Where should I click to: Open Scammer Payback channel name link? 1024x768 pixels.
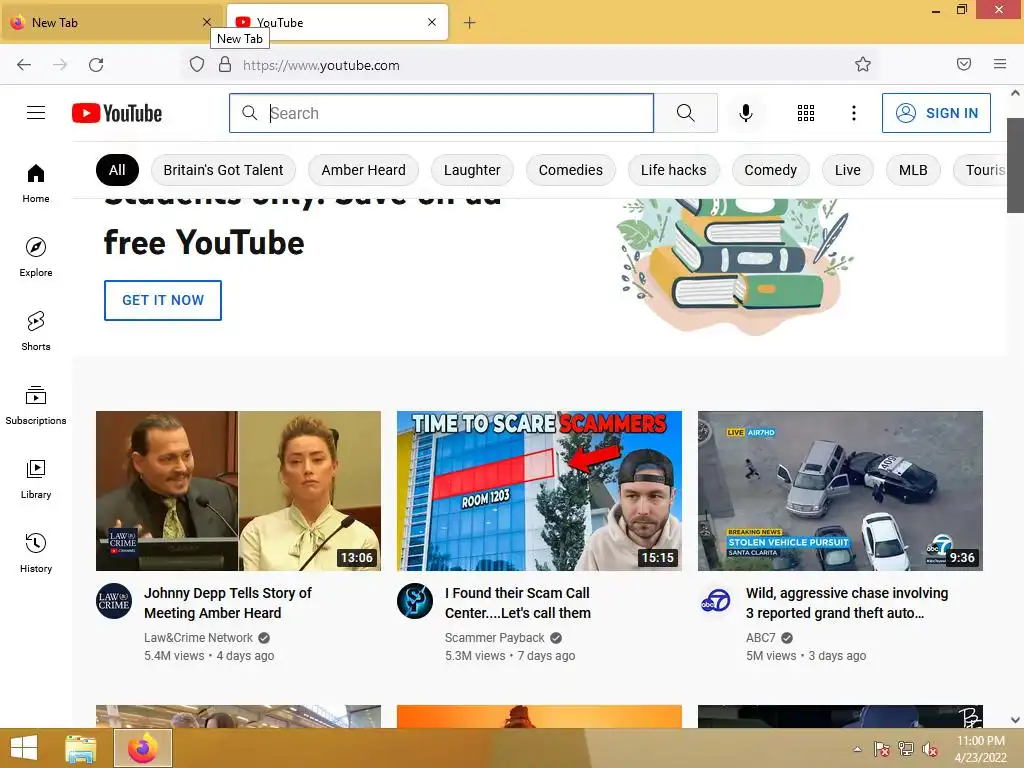[x=494, y=637]
